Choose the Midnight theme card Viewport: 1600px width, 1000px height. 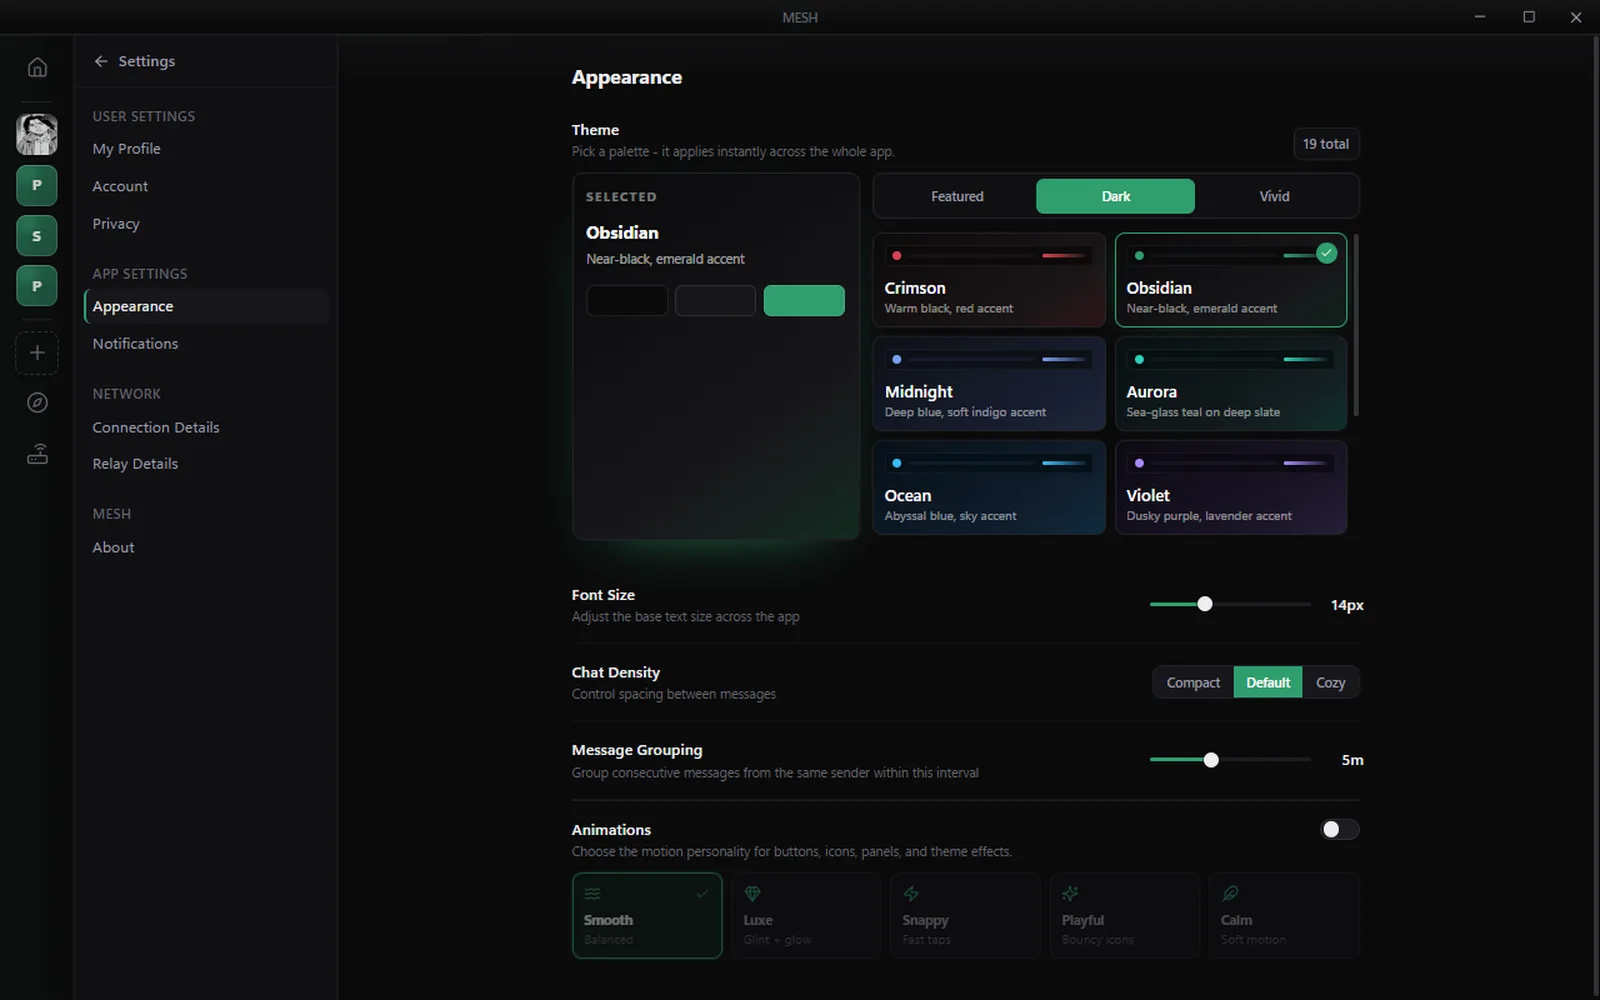pos(989,384)
